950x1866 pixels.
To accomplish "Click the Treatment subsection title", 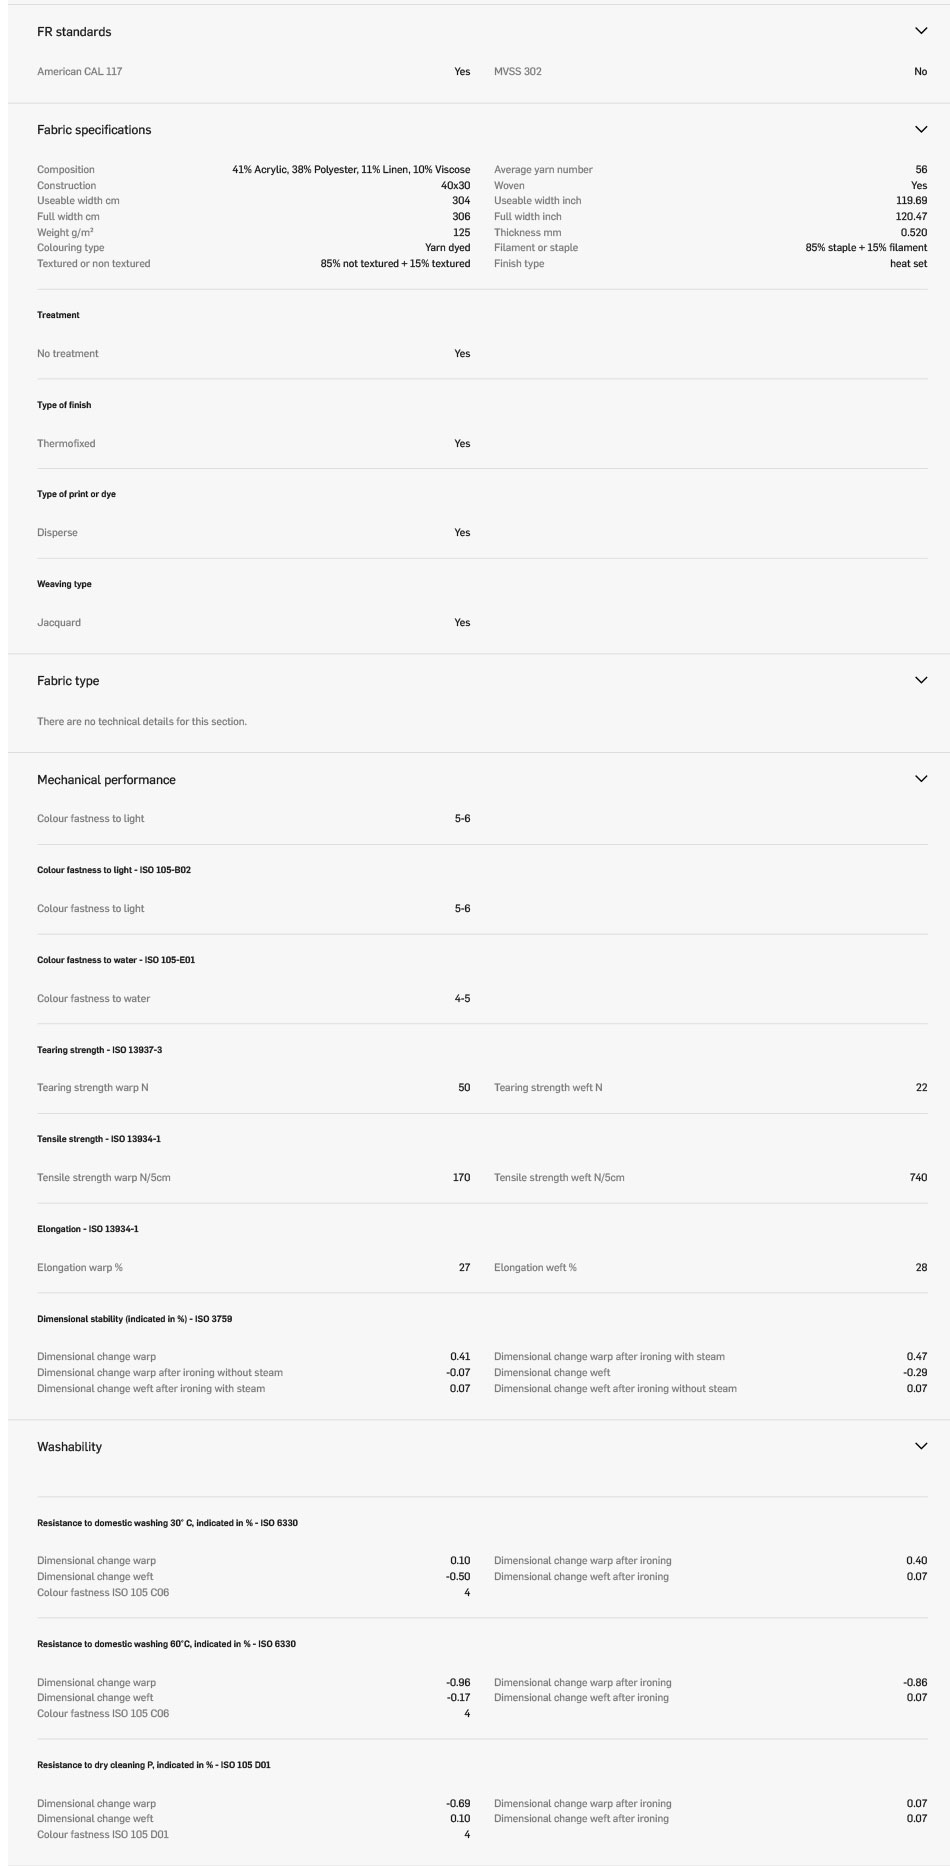I will point(58,315).
